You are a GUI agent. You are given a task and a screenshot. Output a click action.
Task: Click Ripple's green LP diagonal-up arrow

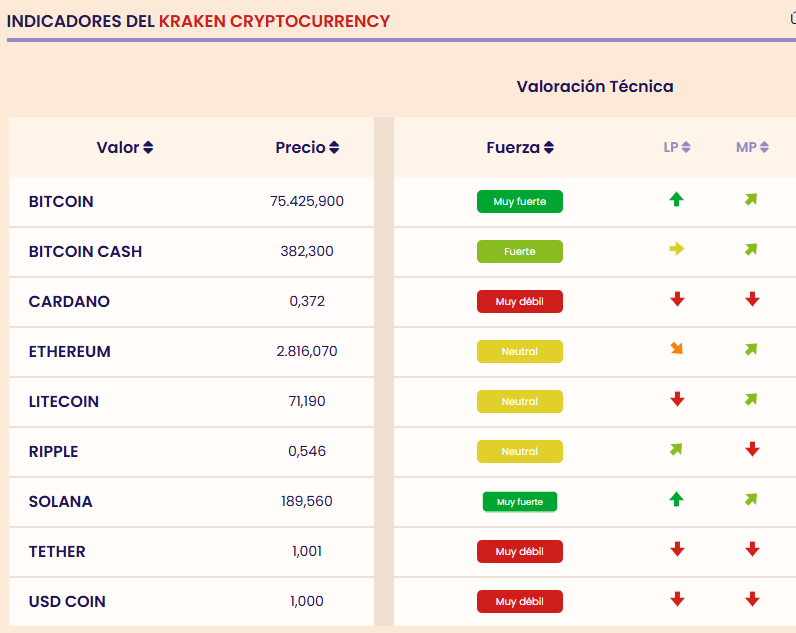677,450
